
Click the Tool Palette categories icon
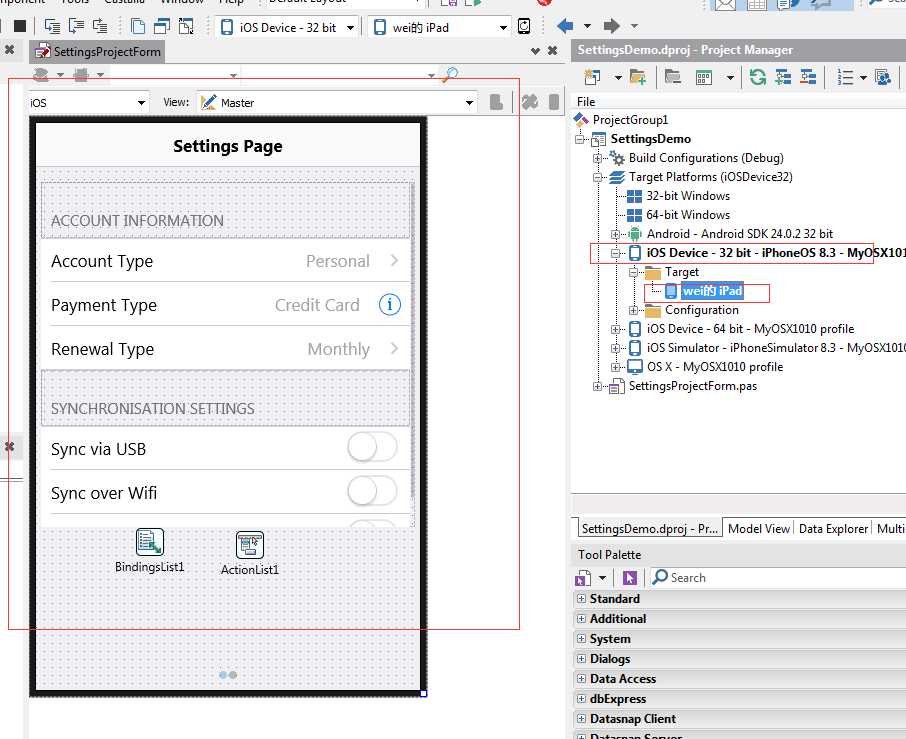click(x=583, y=577)
